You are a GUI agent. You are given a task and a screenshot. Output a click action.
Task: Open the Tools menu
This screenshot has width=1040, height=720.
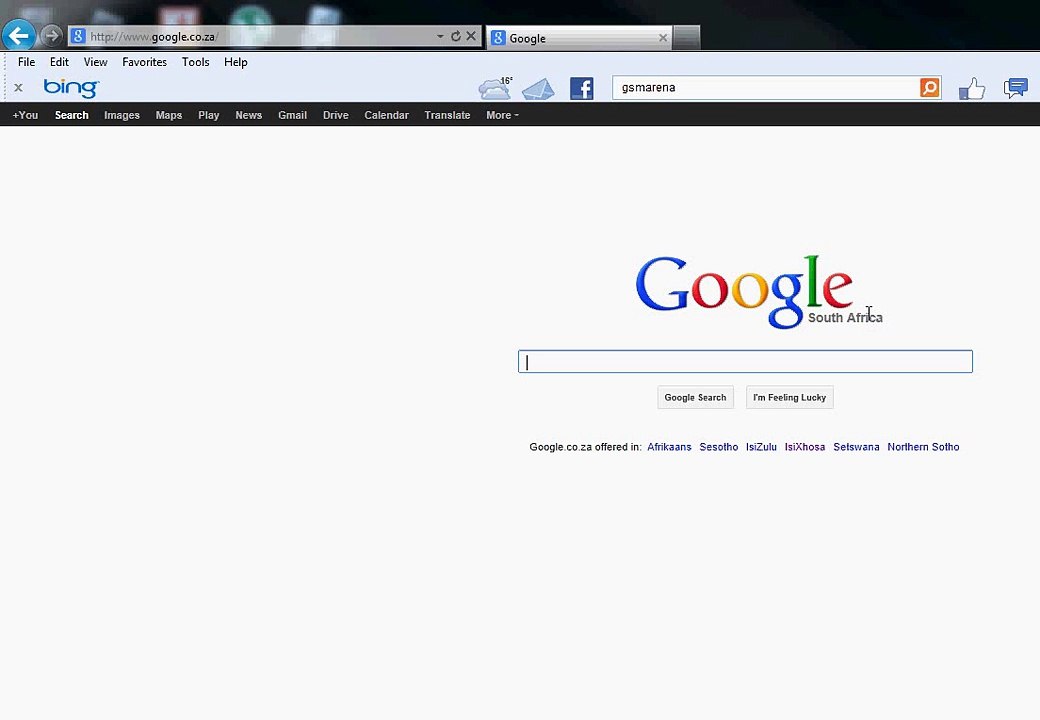[196, 62]
